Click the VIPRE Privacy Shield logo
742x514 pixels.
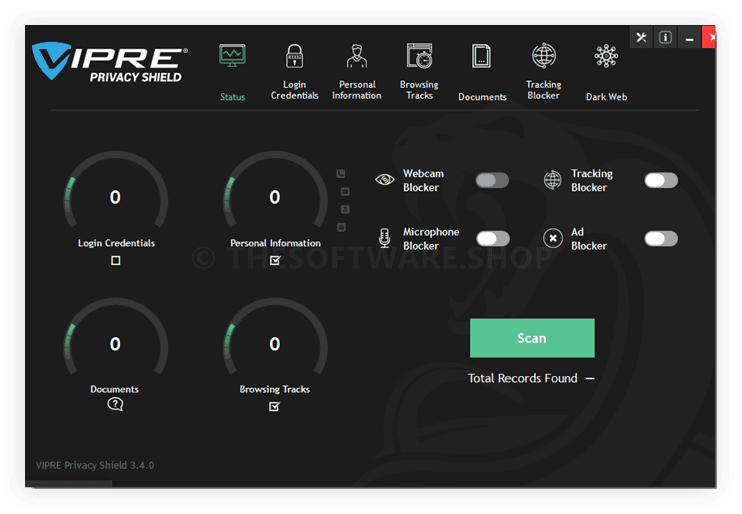[x=108, y=61]
